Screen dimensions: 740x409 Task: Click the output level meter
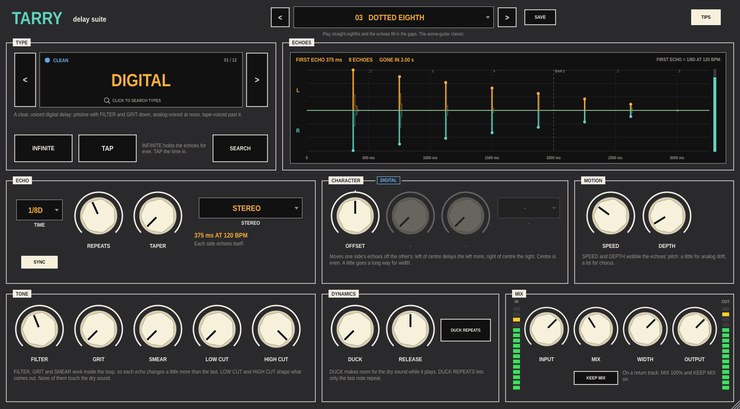tap(725, 348)
